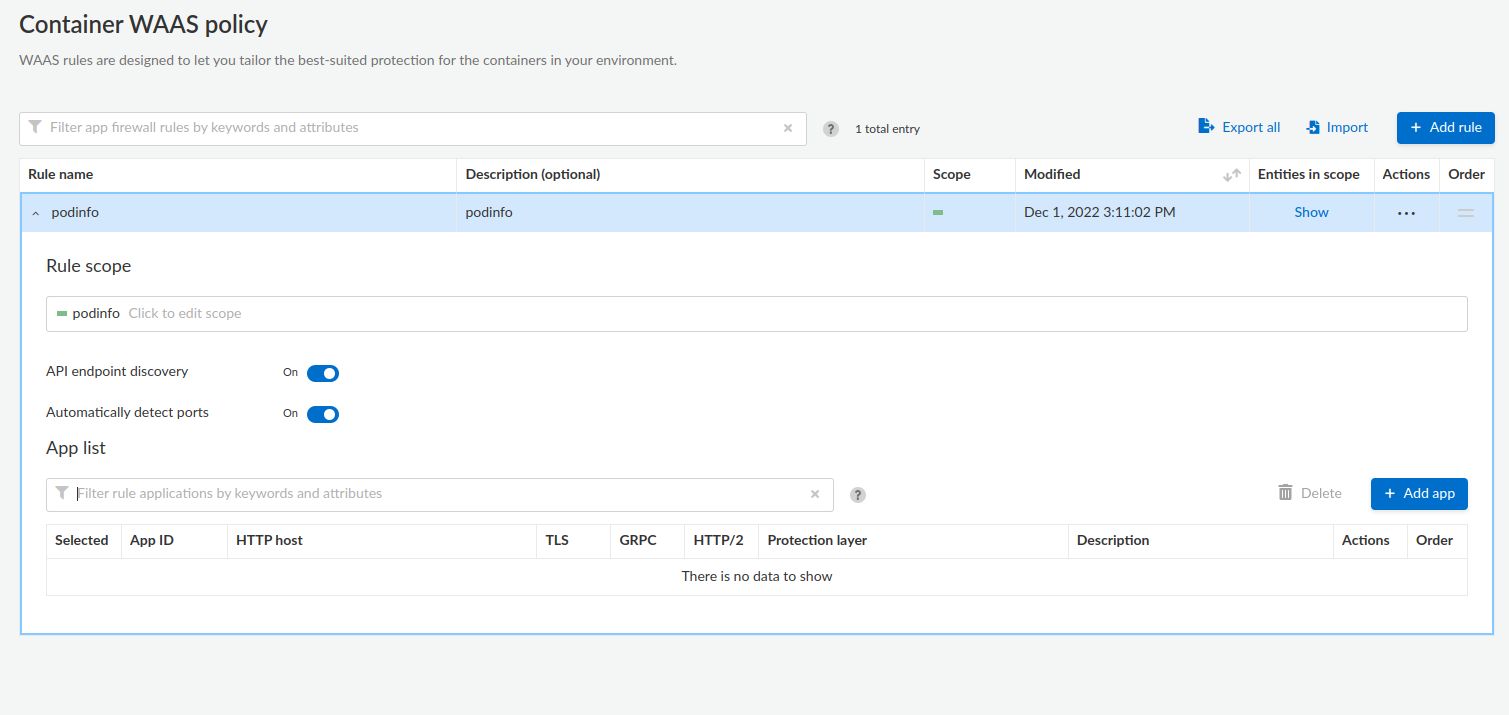Click the HTTP host column header

[x=269, y=540]
